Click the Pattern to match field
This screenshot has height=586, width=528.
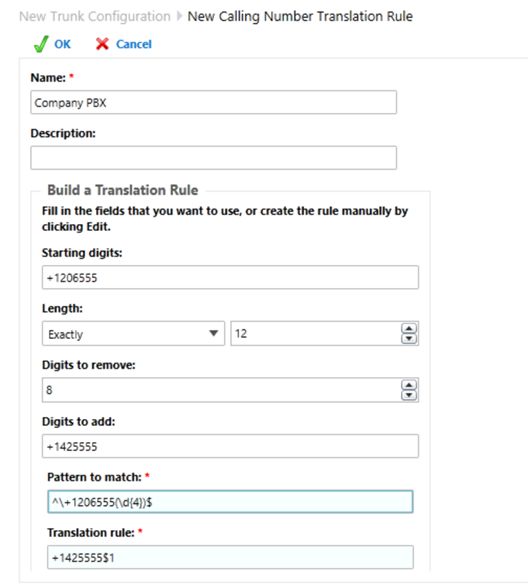[x=230, y=502]
